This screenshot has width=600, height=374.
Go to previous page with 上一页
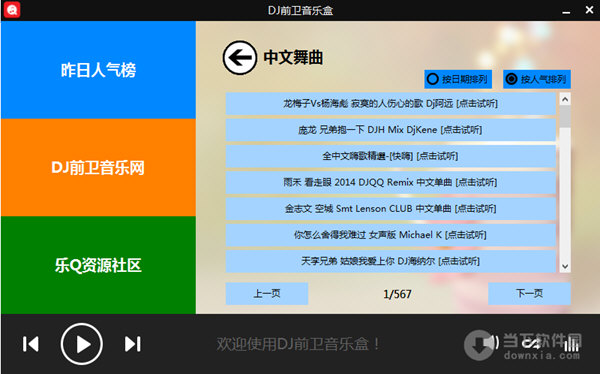(x=267, y=294)
